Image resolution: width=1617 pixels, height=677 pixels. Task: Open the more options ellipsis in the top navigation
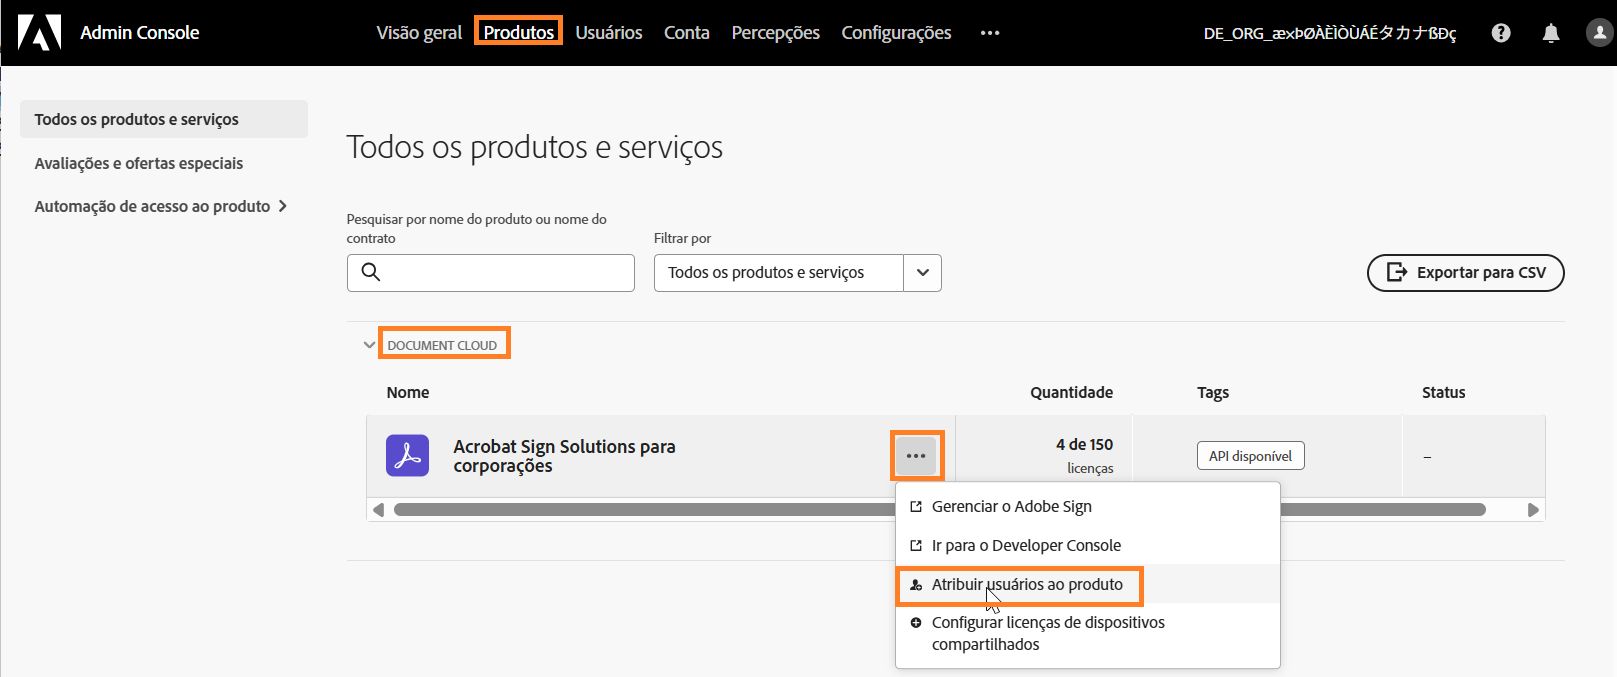(x=989, y=33)
